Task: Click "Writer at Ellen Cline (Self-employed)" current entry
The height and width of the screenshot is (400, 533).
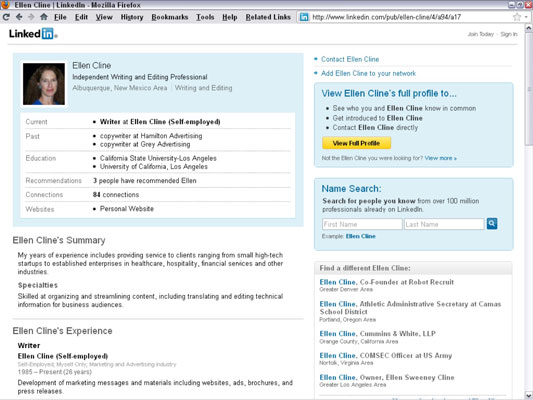Action: point(160,122)
